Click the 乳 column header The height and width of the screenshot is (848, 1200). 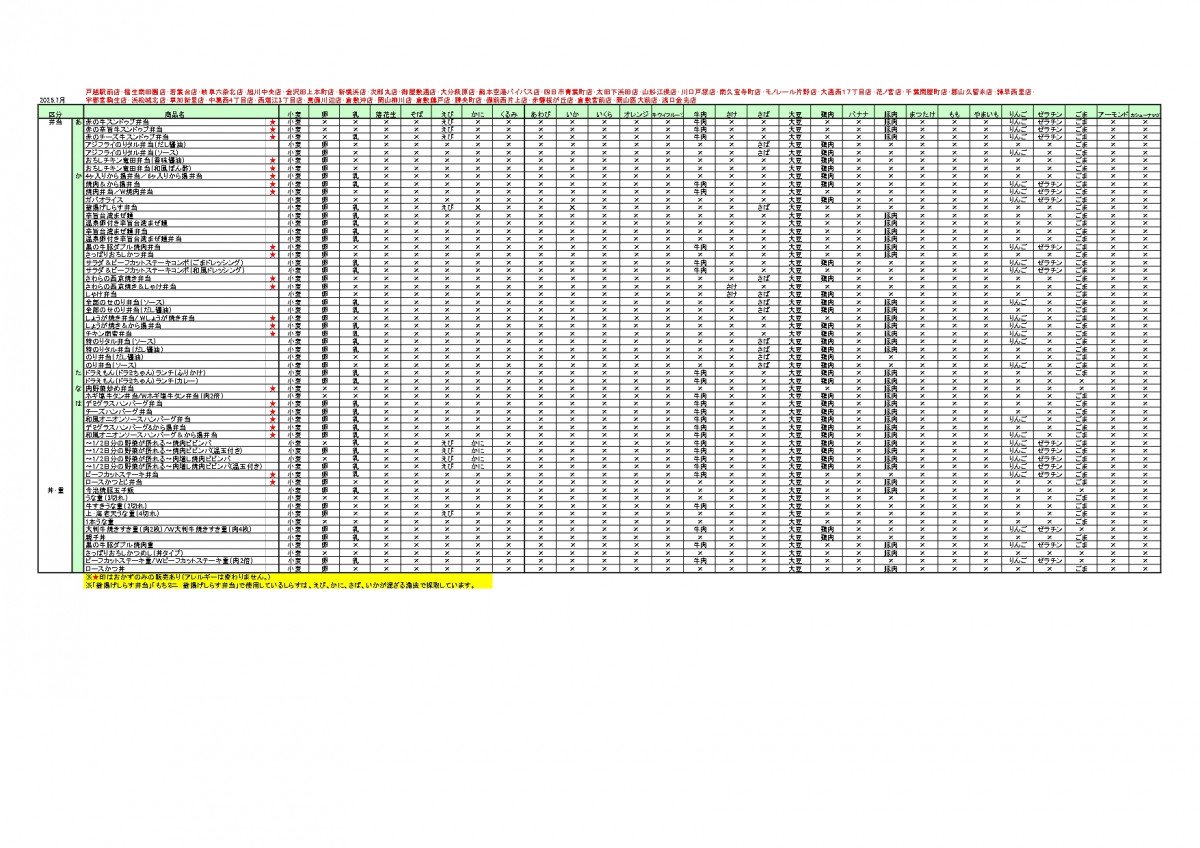pos(356,115)
